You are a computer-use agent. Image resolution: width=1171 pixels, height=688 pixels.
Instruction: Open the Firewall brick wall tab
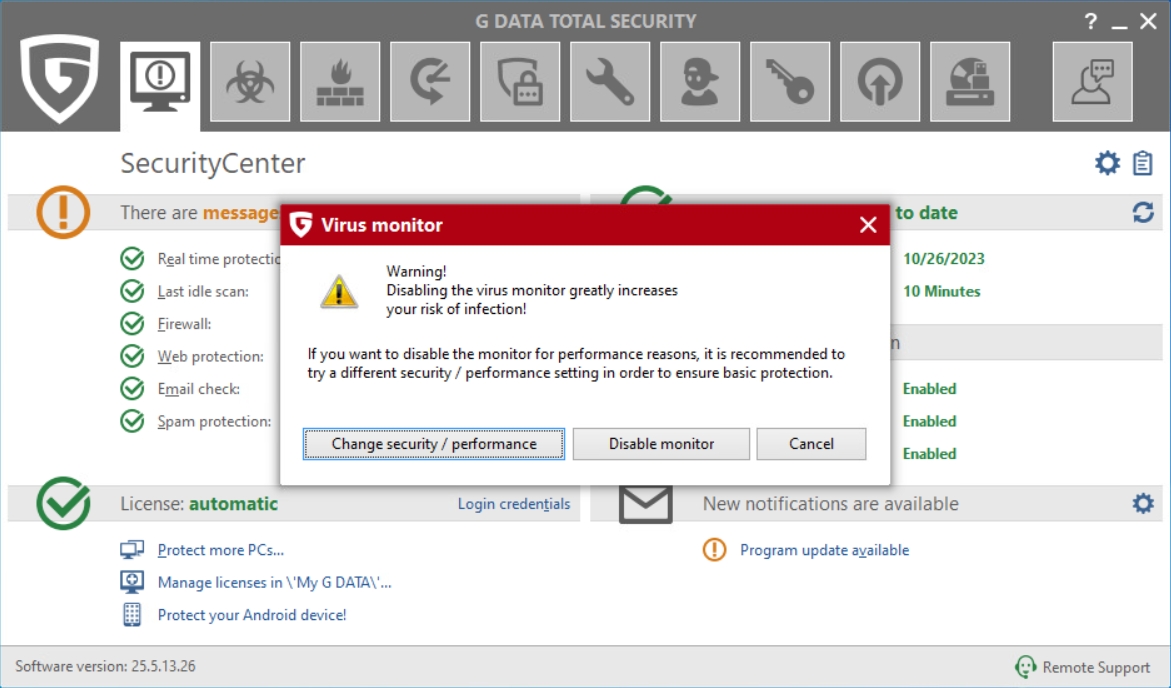click(340, 82)
